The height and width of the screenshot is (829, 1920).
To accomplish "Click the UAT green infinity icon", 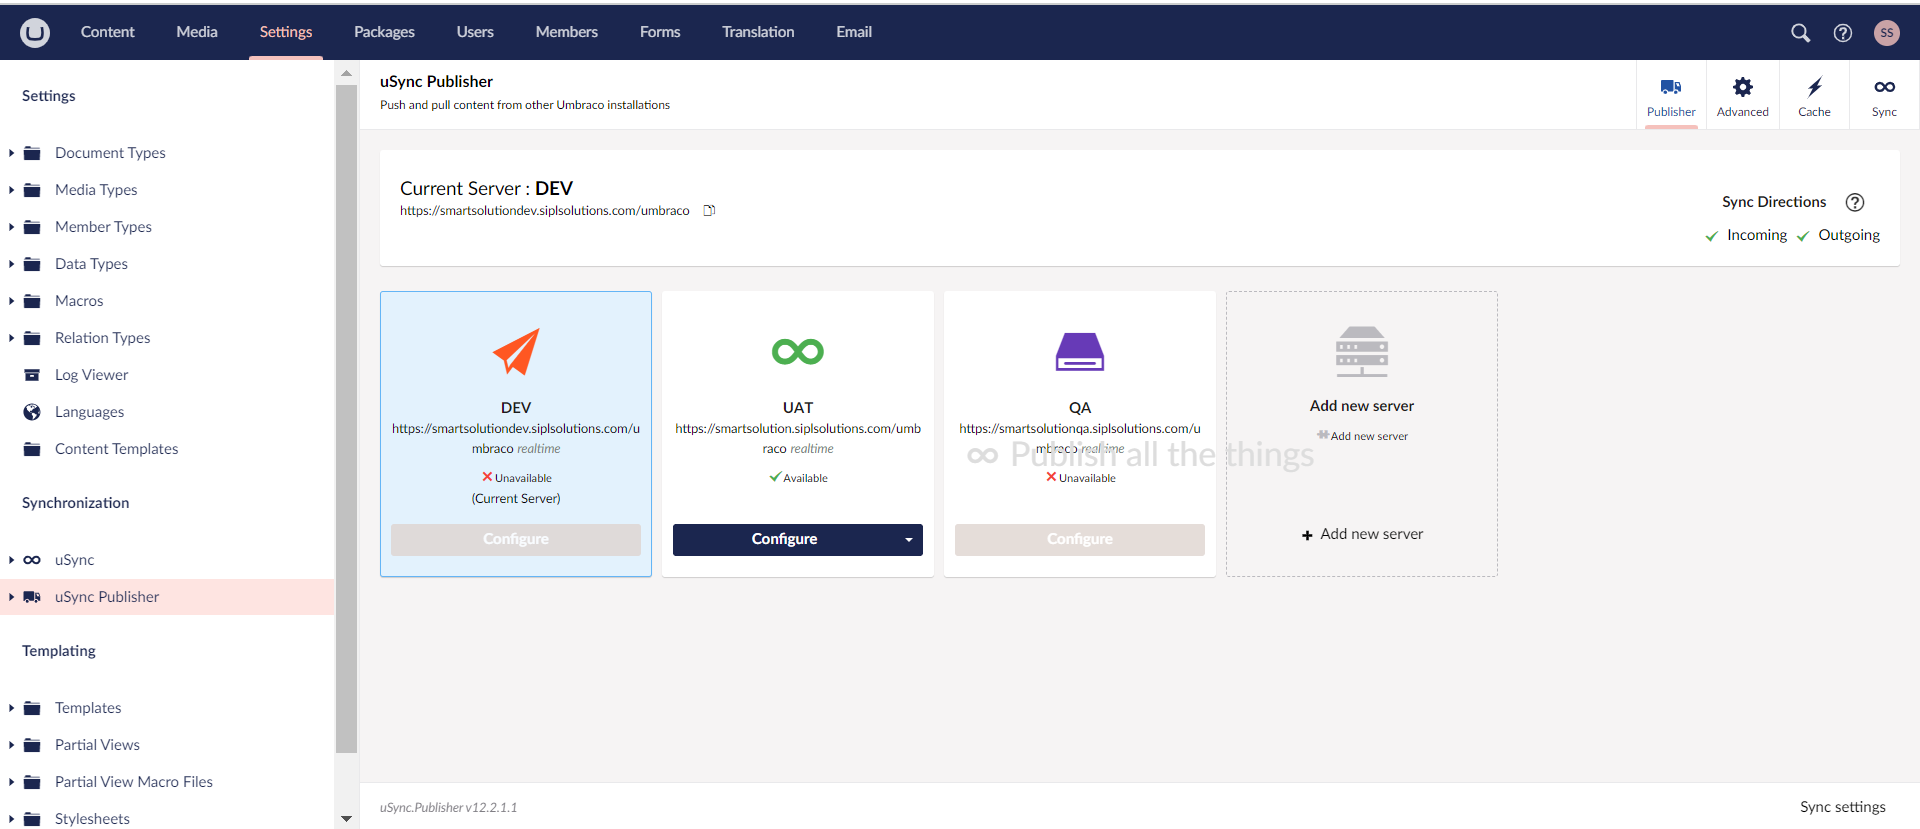I will click(798, 351).
